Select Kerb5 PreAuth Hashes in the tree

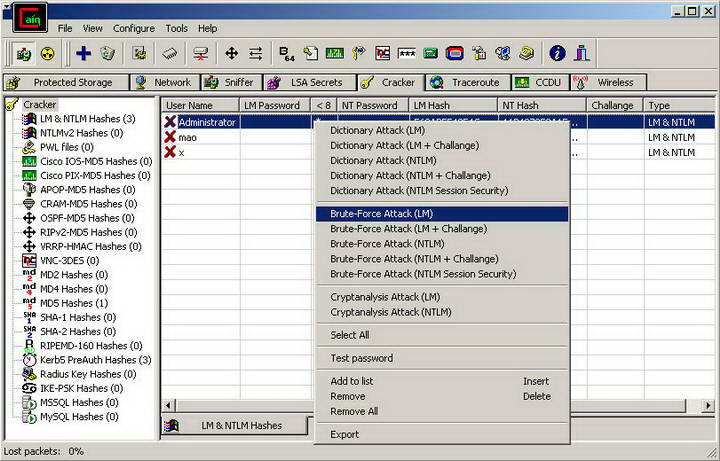[x=95, y=360]
